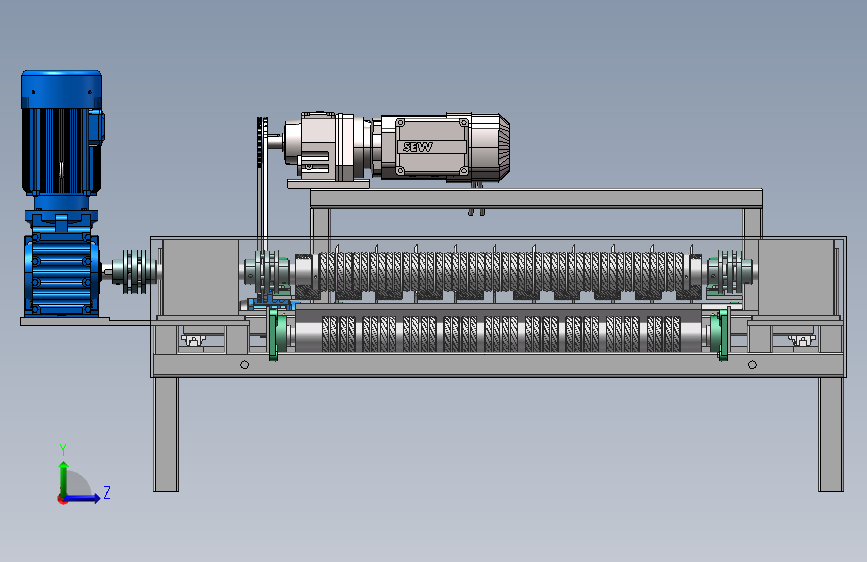
Task: Select the lower grooved roller
Action: tap(500, 334)
